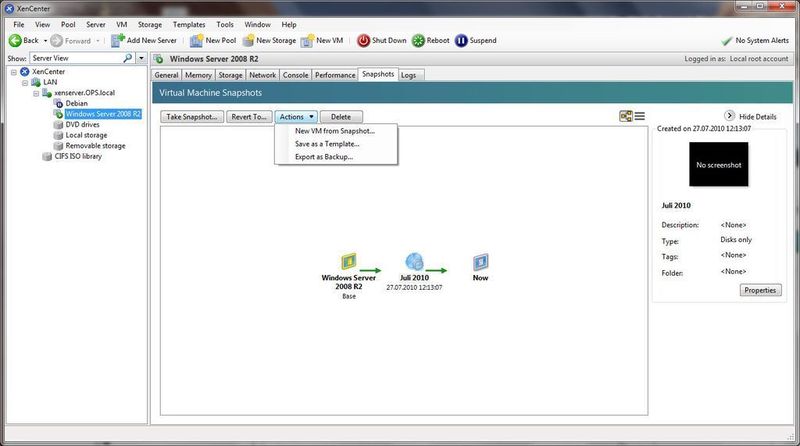Screen dimensions: 800x446
Task: Click the New VM toolbar icon
Action: 307,40
